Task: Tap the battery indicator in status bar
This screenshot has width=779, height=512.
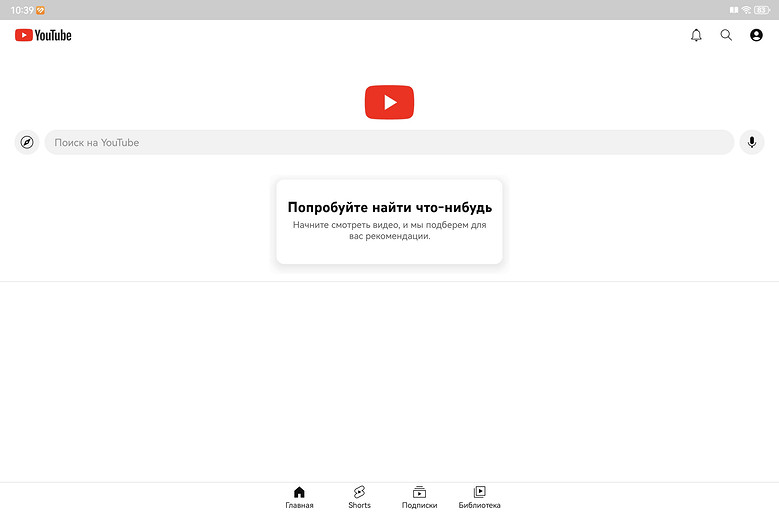Action: pos(761,10)
